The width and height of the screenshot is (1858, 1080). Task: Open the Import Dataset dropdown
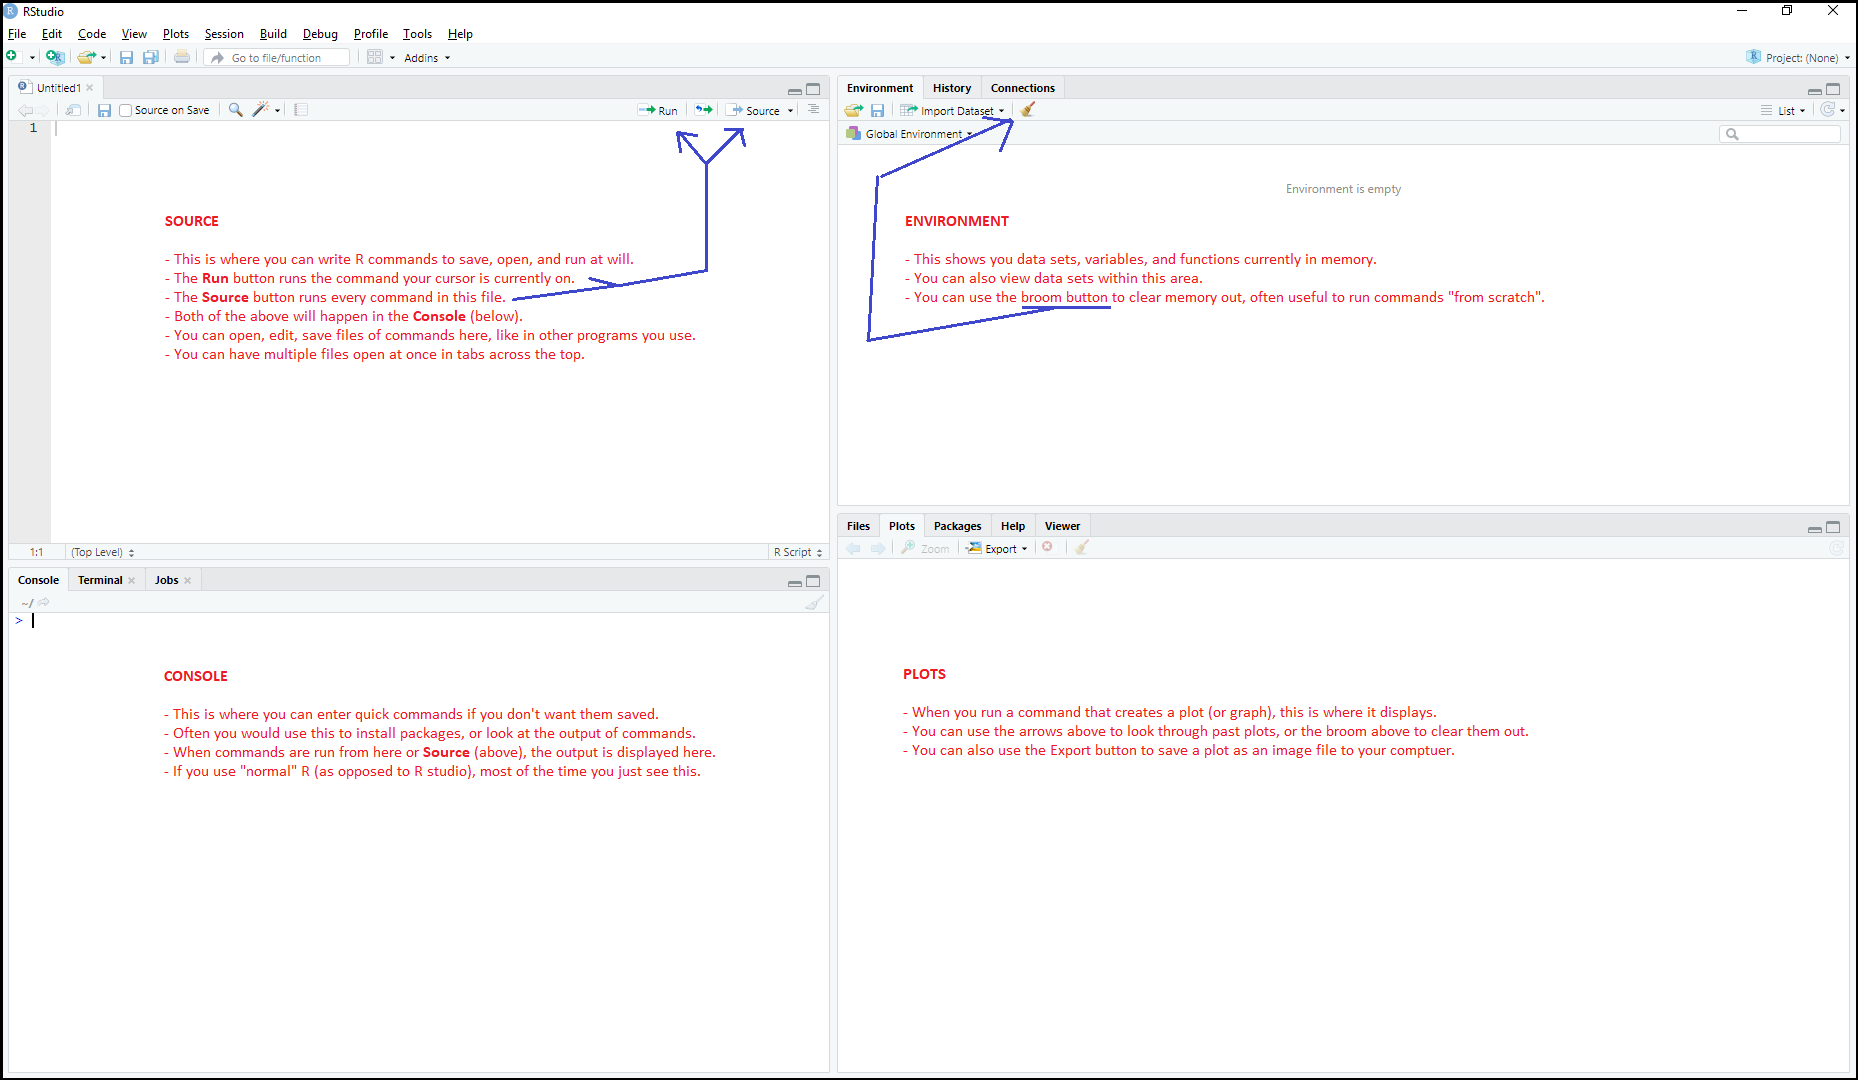(952, 111)
